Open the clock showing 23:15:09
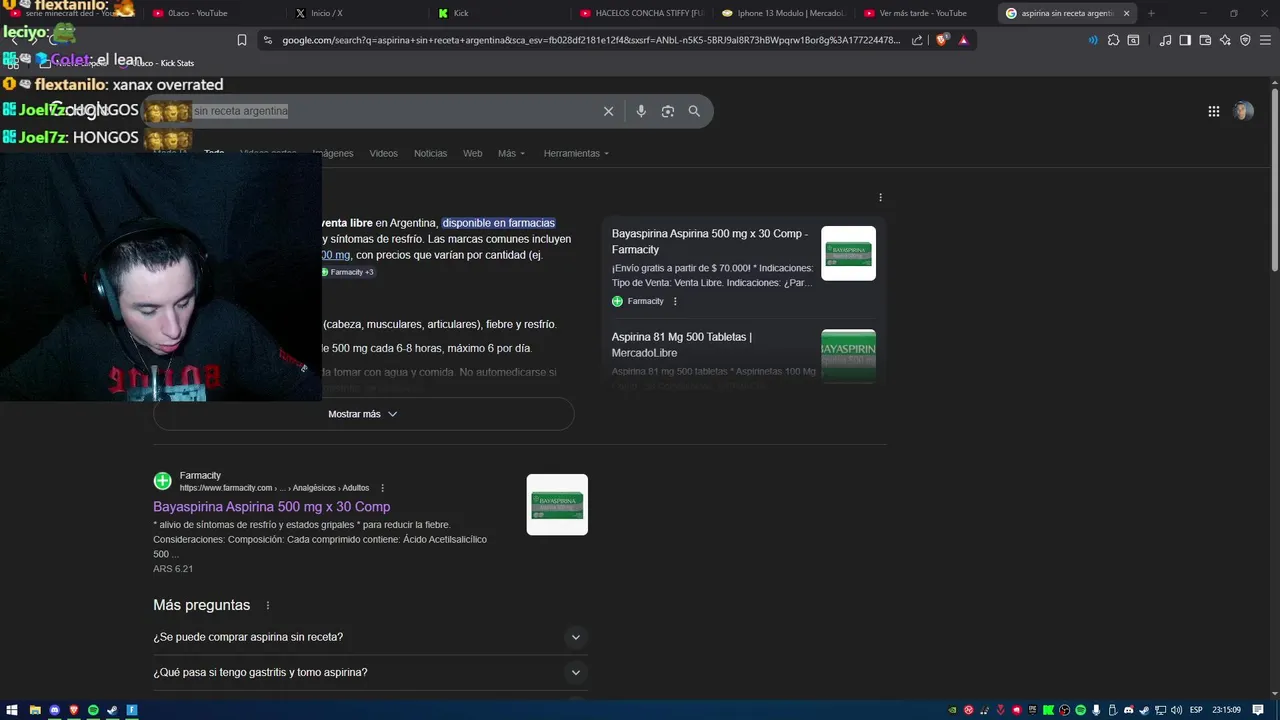Image resolution: width=1280 pixels, height=720 pixels. point(1226,710)
